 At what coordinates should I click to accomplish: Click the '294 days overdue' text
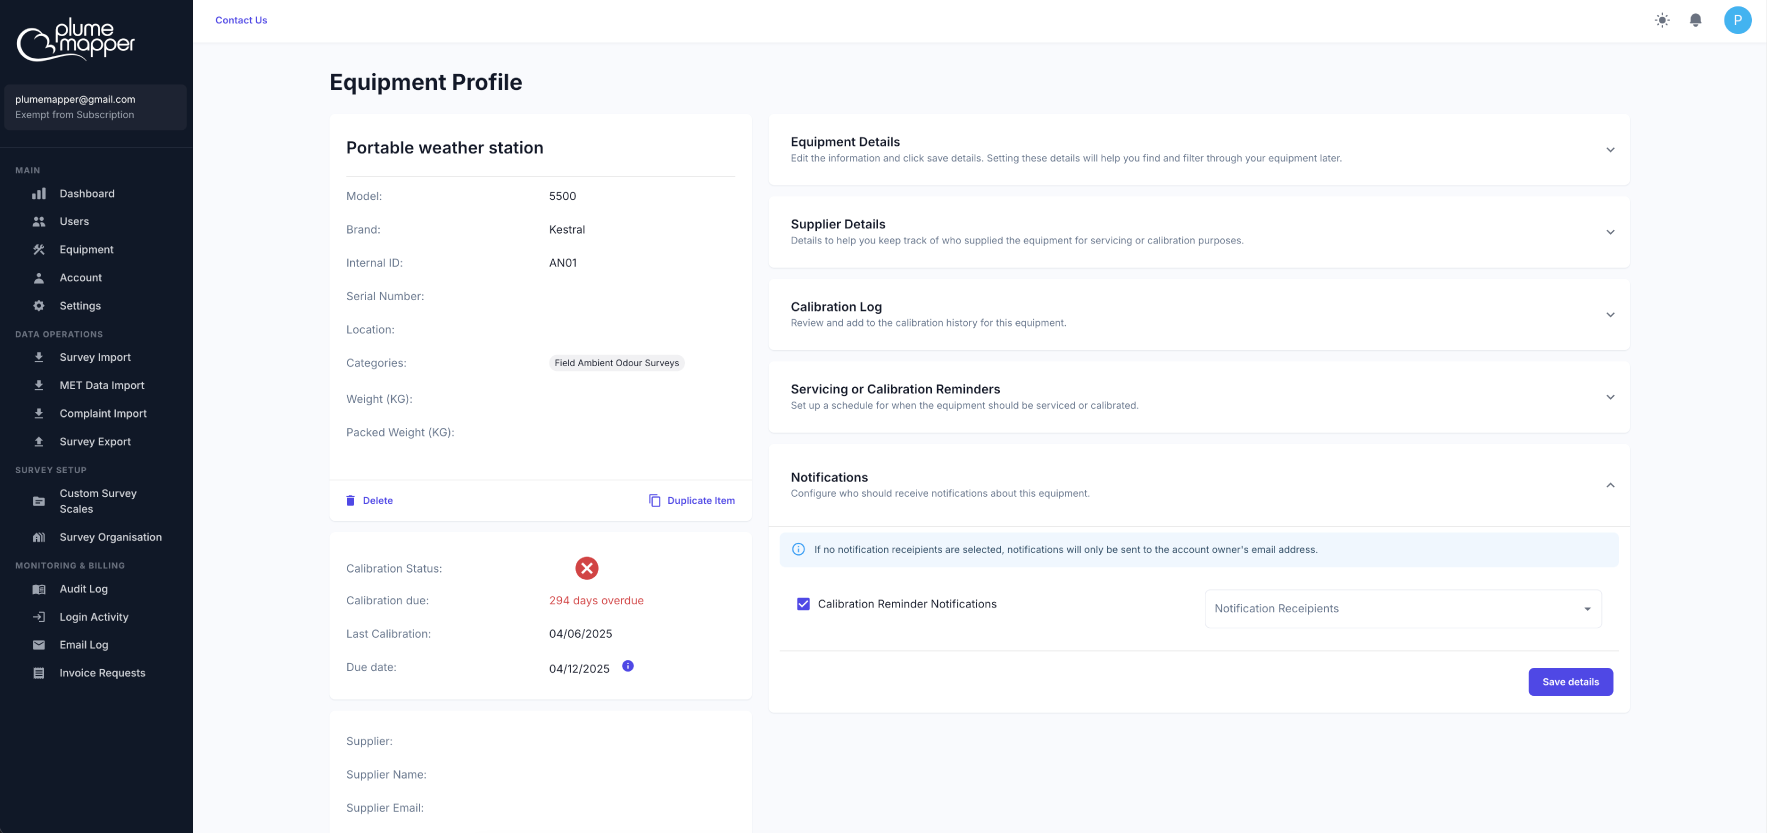point(596,601)
